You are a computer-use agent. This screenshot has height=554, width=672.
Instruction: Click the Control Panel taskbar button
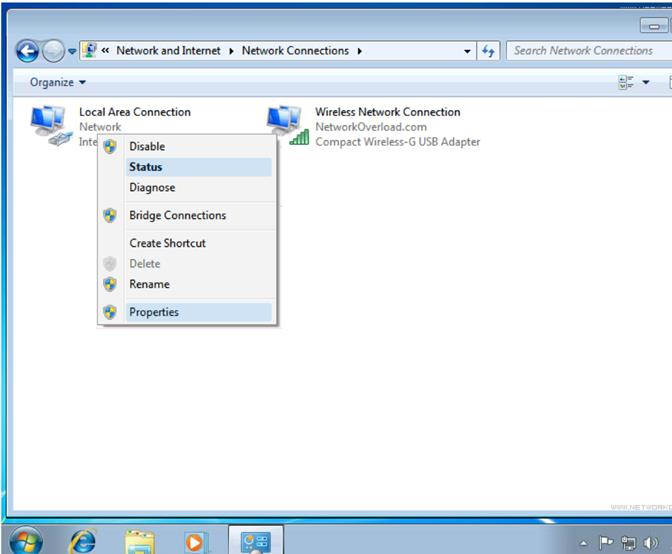pyautogui.click(x=256, y=541)
